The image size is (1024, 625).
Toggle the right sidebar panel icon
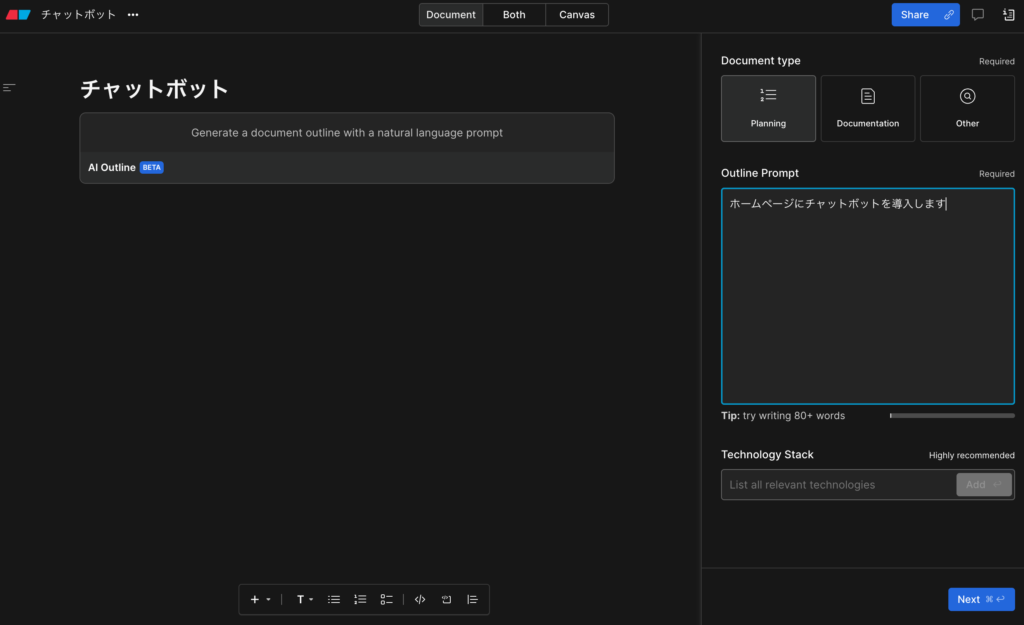1008,14
